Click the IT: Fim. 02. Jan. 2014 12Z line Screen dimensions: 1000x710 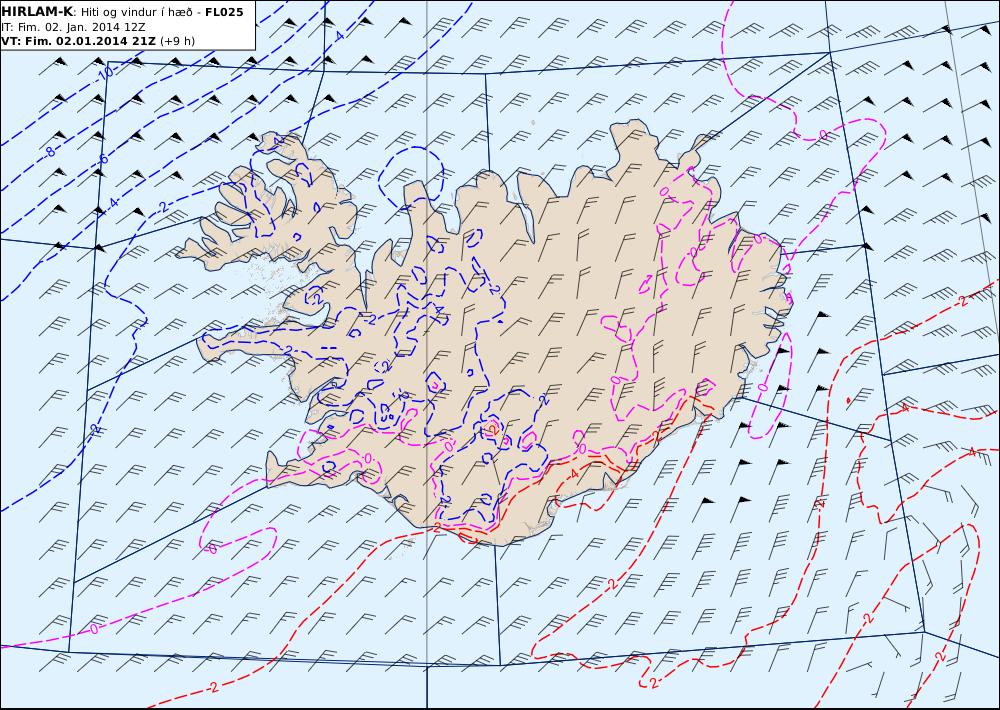click(x=73, y=27)
